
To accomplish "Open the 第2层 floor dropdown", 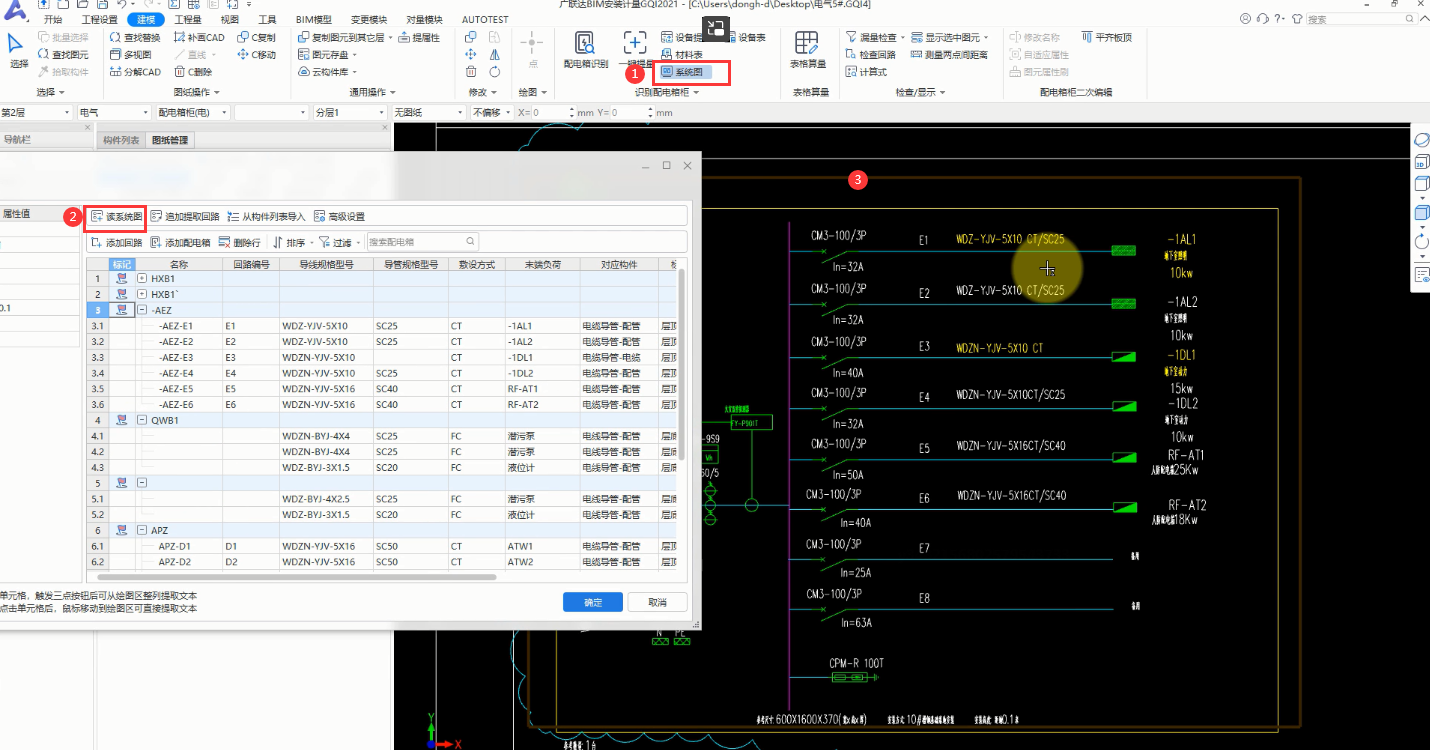I will click(x=36, y=112).
